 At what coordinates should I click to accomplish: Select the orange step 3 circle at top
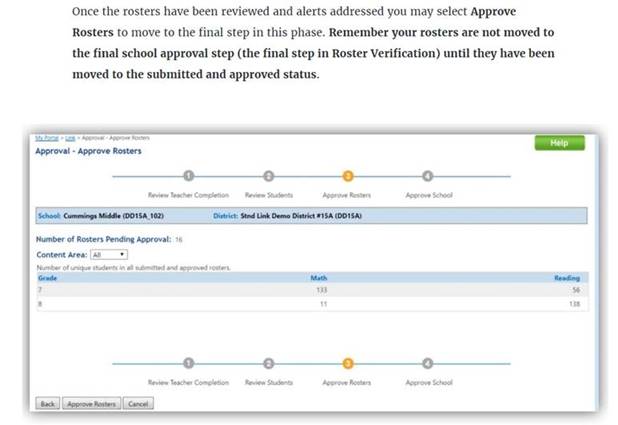tap(348, 176)
